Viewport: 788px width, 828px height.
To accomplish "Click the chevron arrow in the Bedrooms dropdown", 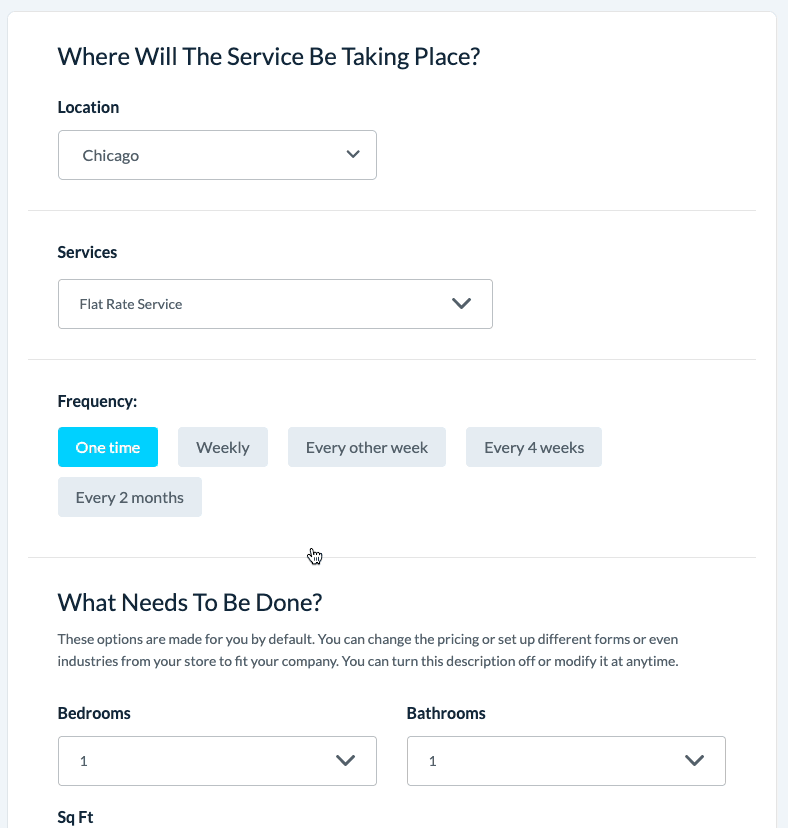I will pyautogui.click(x=346, y=761).
